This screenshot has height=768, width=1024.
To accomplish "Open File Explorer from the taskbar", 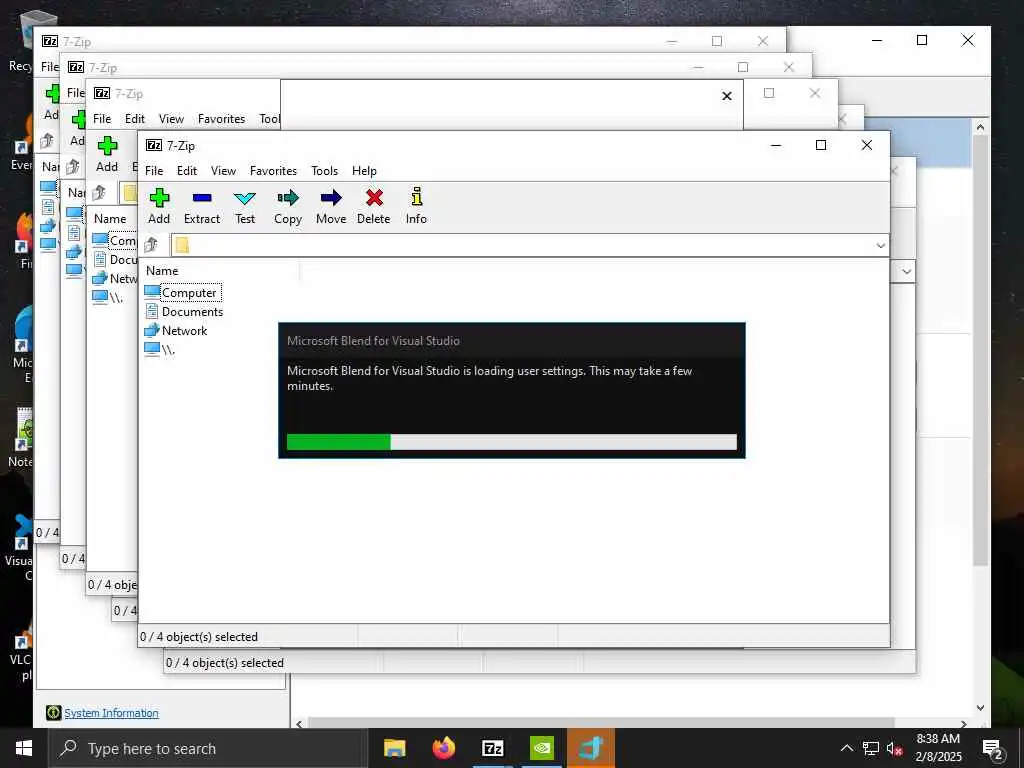I will pos(394,748).
